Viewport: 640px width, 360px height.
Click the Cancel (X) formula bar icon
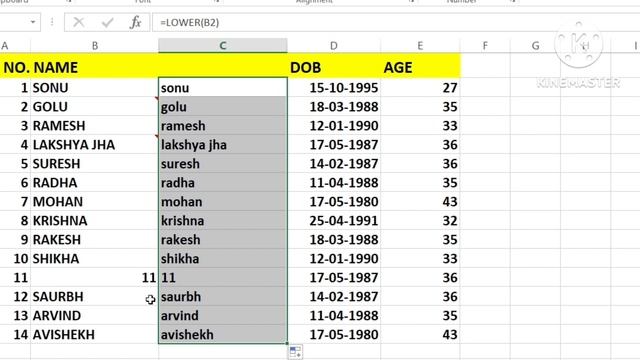click(x=78, y=22)
